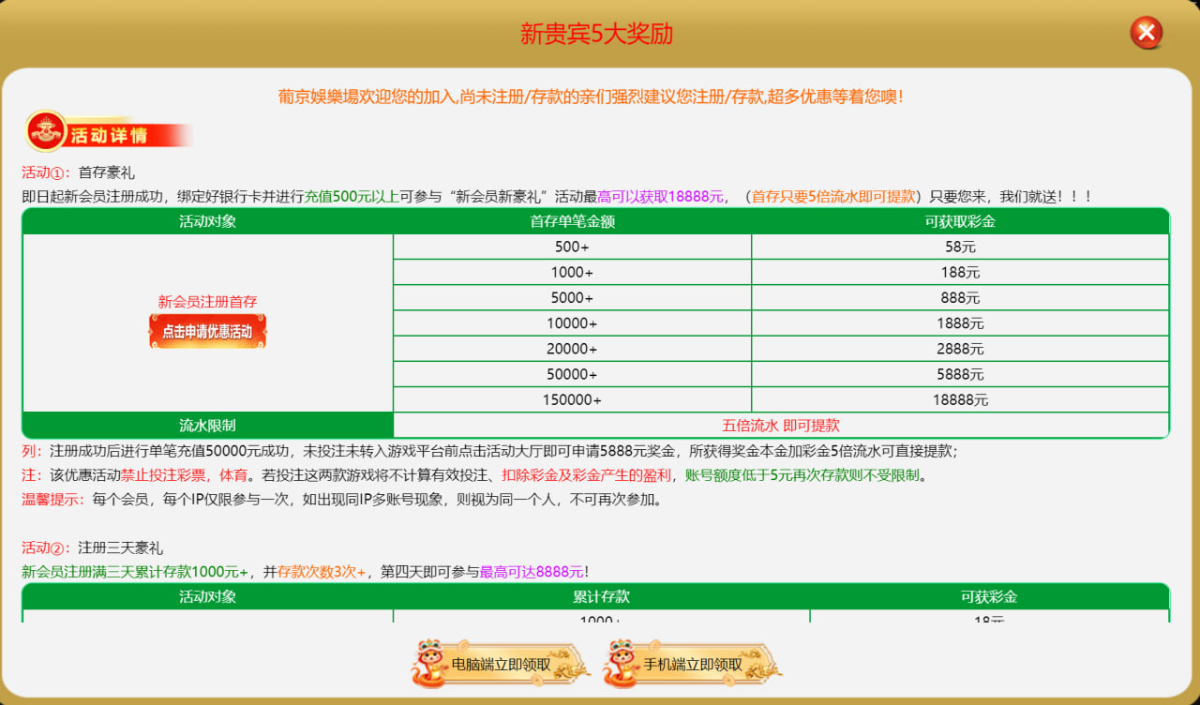Click the 充值500元以上 green text
This screenshot has width=1200, height=705.
(x=351, y=196)
